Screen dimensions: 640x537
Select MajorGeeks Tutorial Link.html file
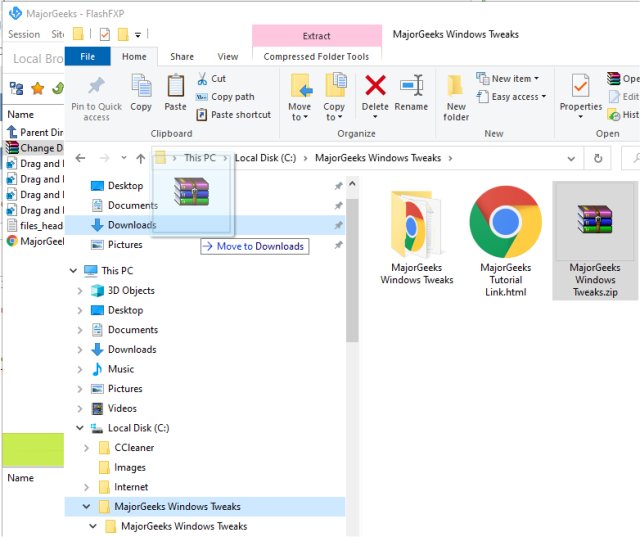(506, 241)
